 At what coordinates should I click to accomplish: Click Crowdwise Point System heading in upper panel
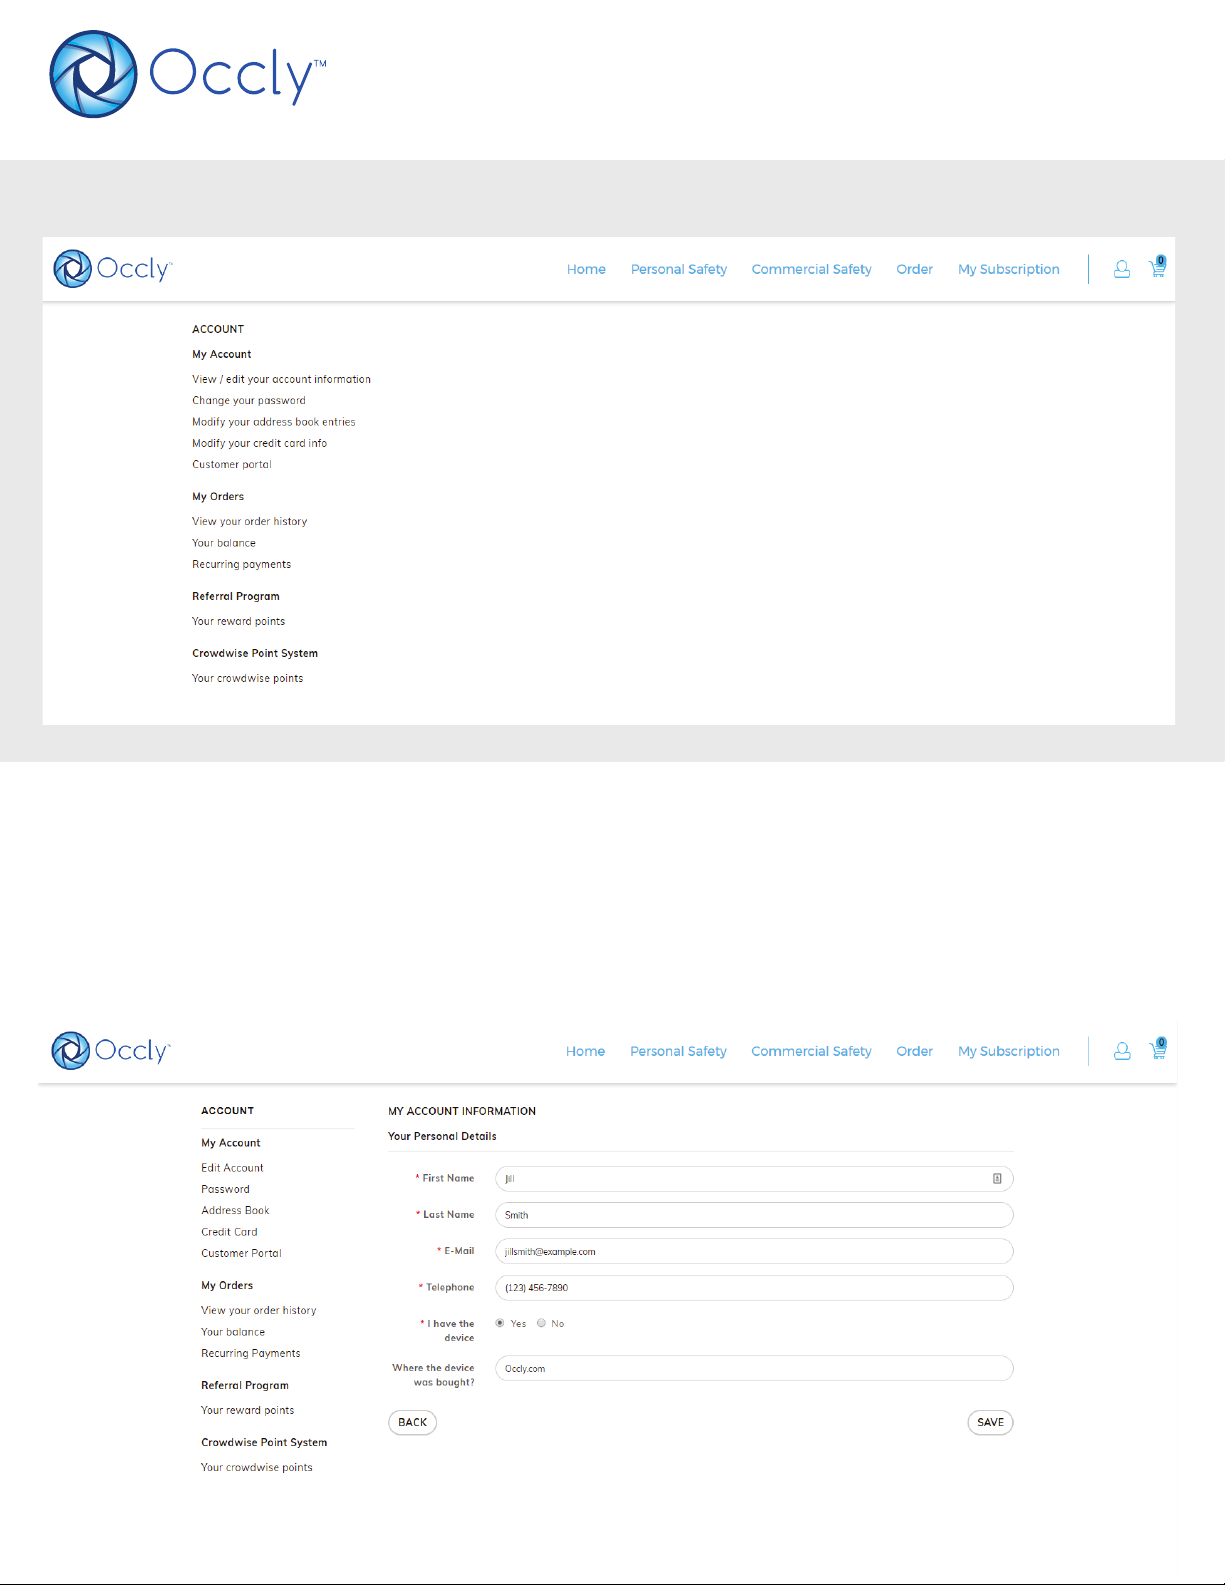click(x=255, y=653)
